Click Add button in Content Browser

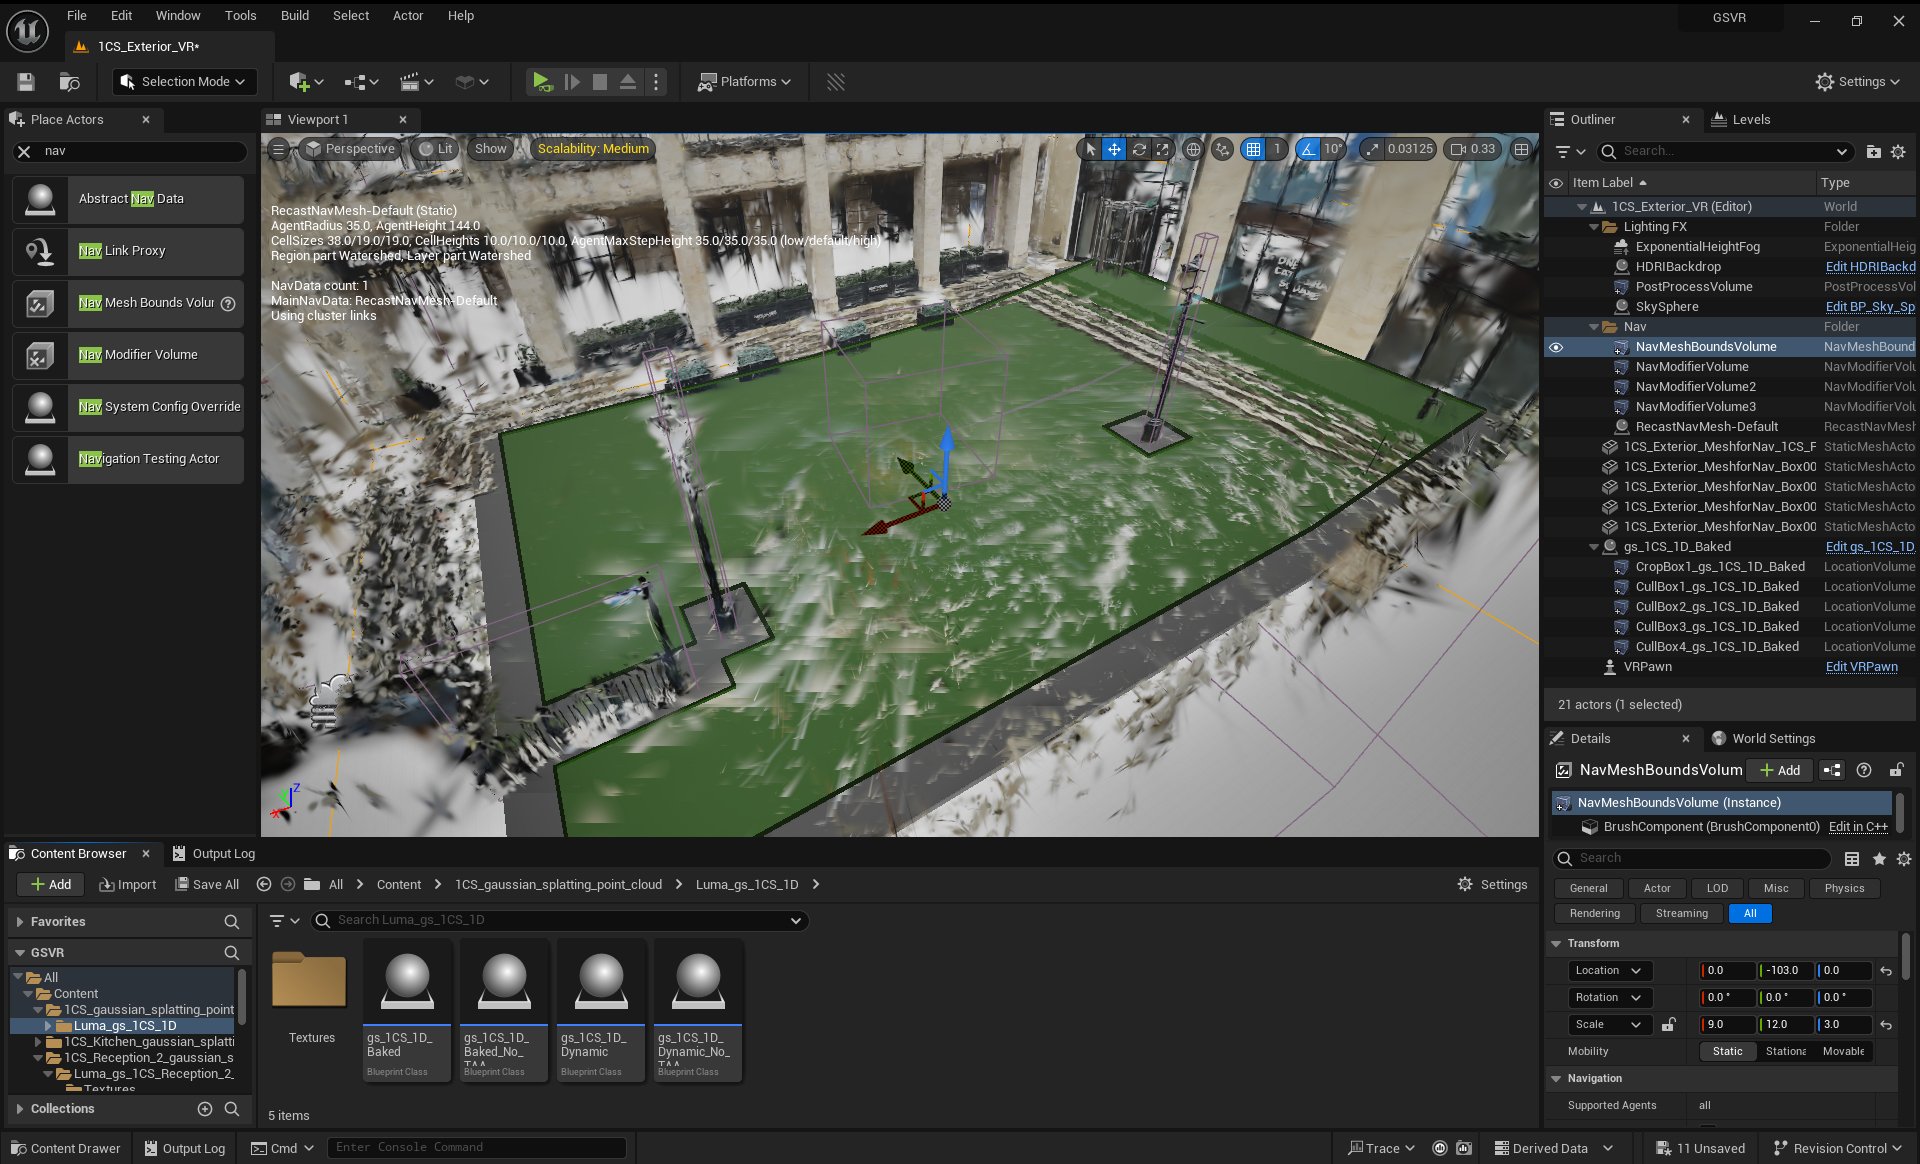[51, 885]
